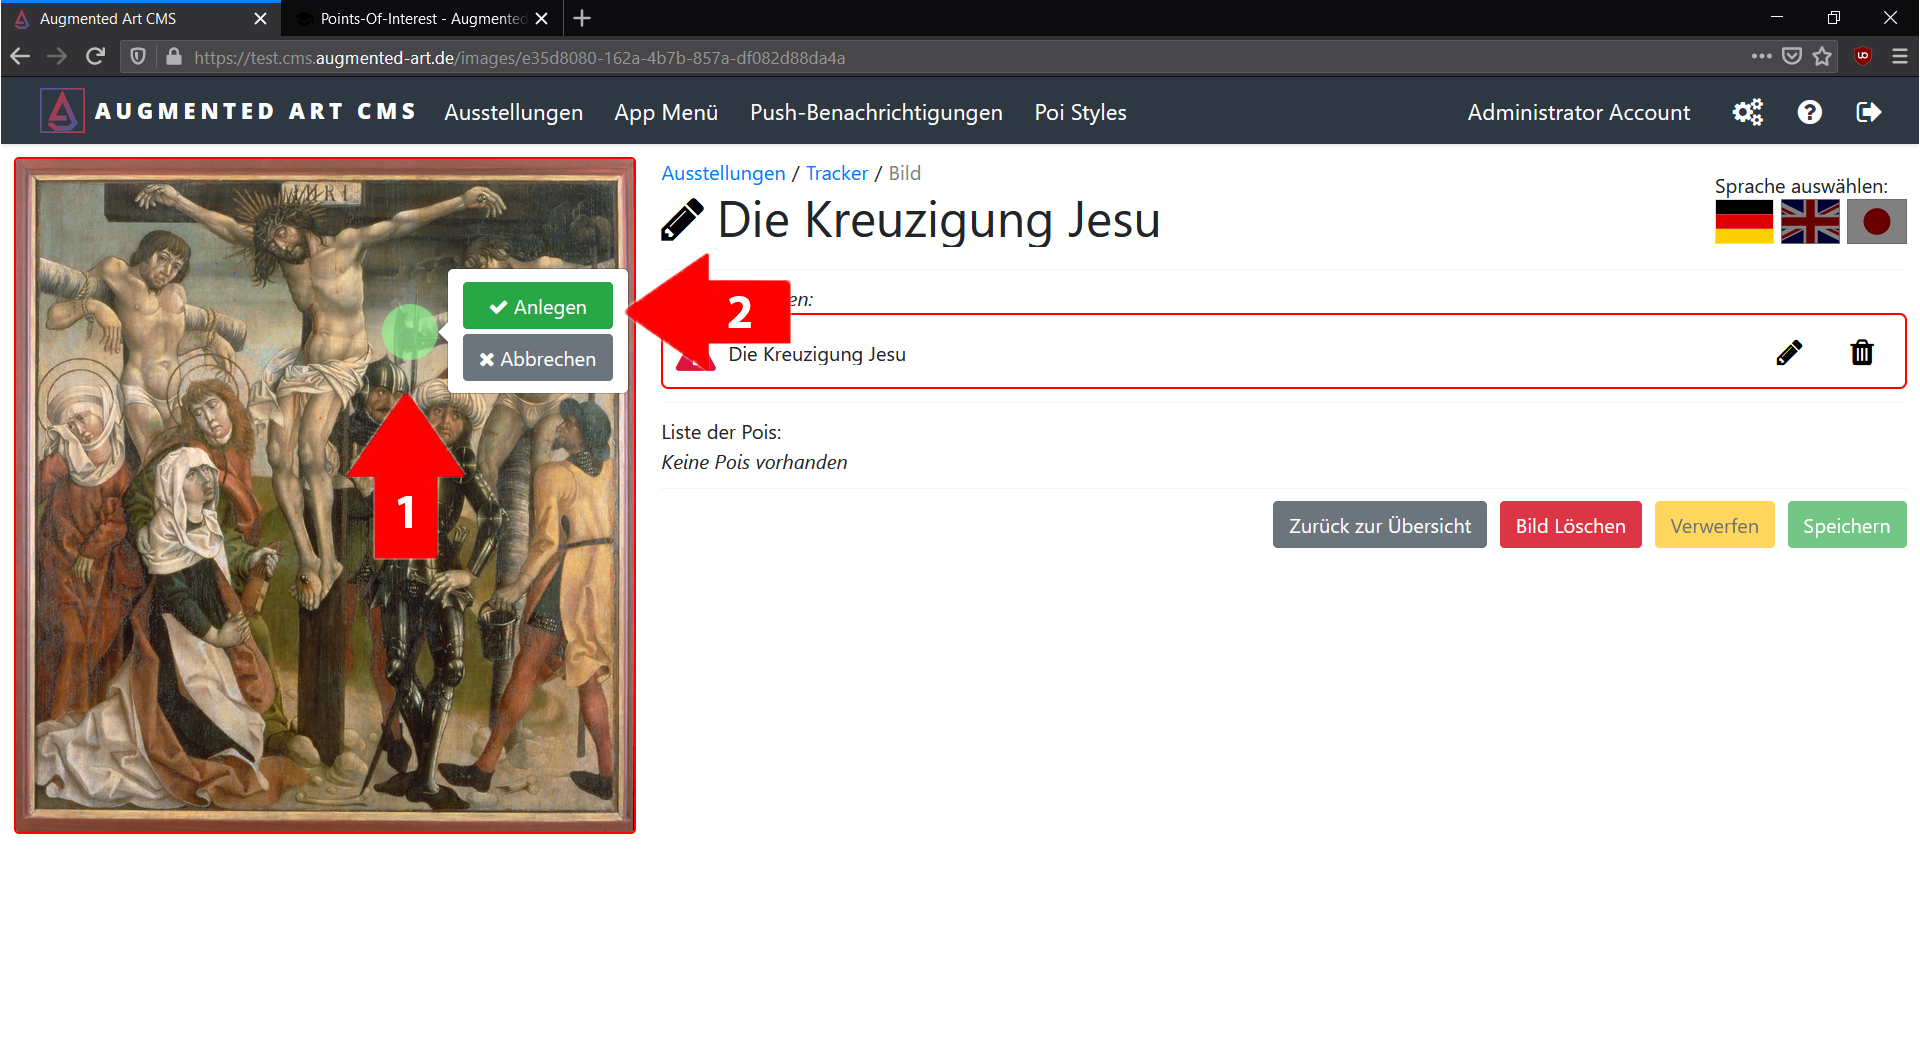Click the uBlock extension icon
This screenshot has width=1920, height=1042.
point(1862,57)
